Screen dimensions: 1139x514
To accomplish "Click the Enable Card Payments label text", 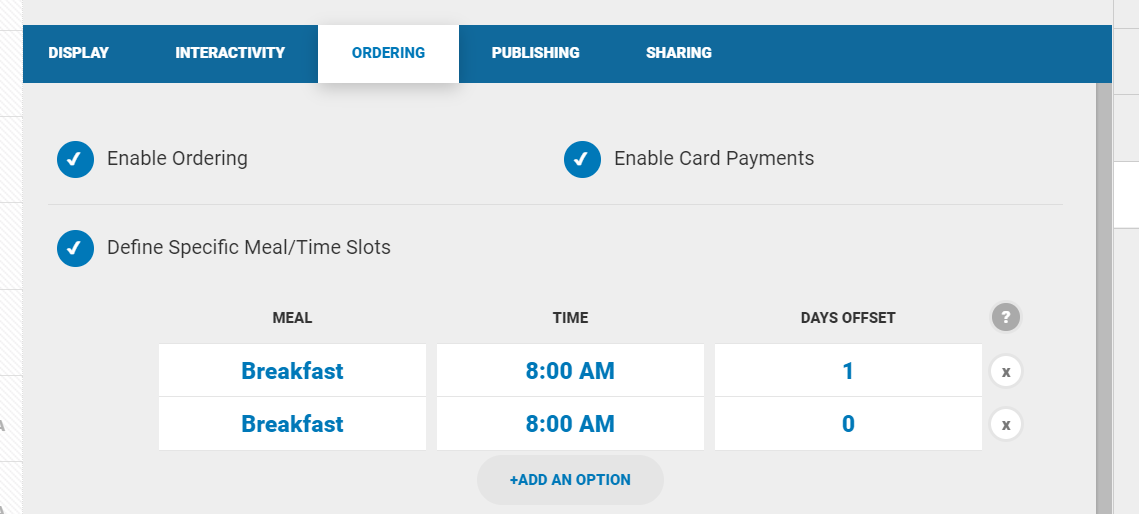I will pyautogui.click(x=714, y=158).
